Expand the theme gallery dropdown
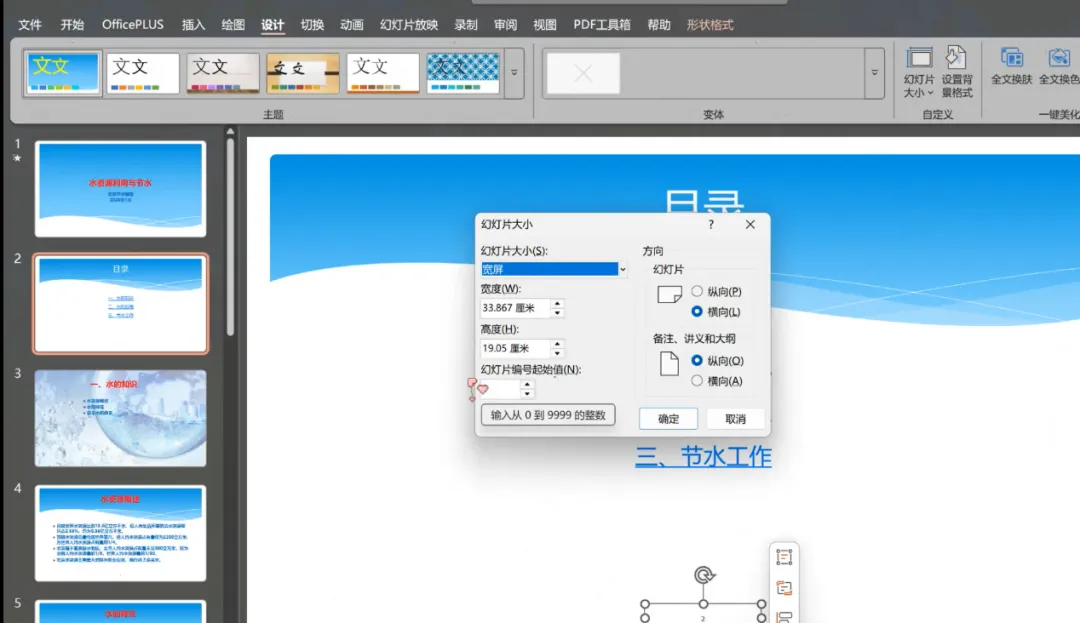The width and height of the screenshot is (1080, 623). point(514,73)
